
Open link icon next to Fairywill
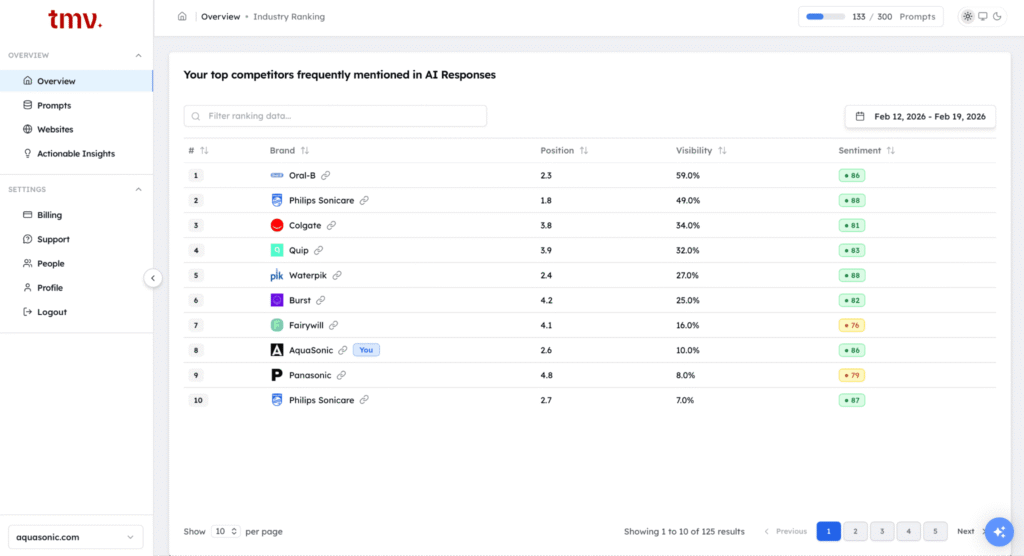[334, 325]
